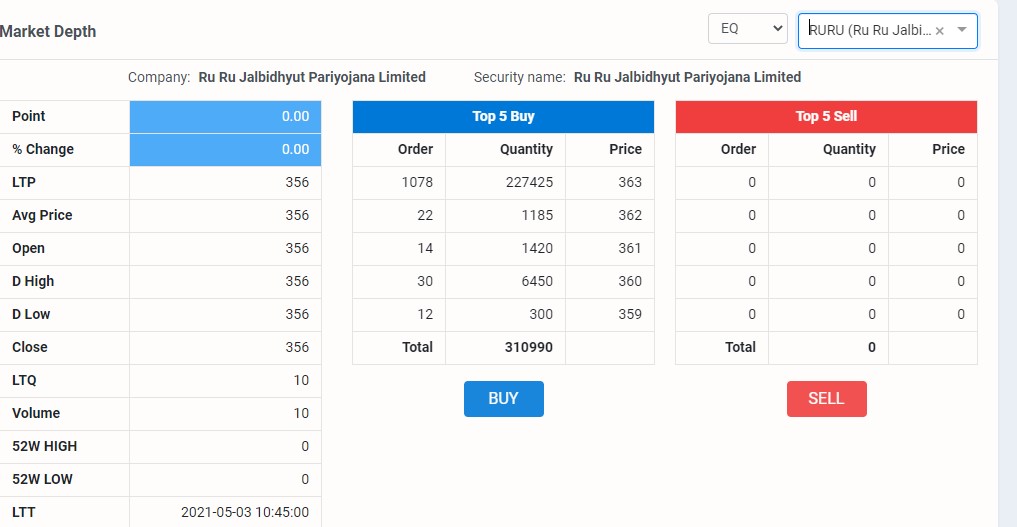This screenshot has height=527, width=1017.
Task: Click the security name value text
Action: coord(688,78)
